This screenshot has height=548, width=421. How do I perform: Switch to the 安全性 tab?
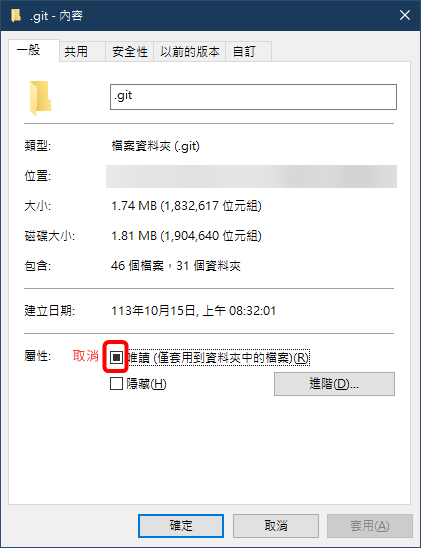(130, 52)
